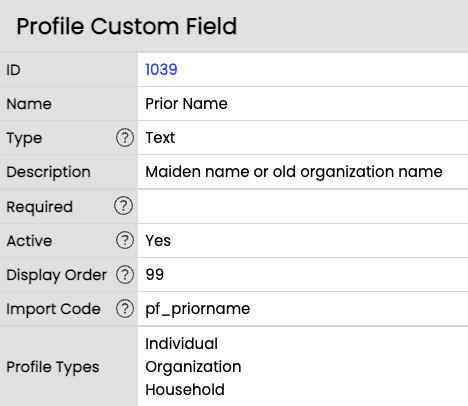Viewport: 468px width, 406px height.
Task: Select the 'Description' row label
Action: click(x=49, y=173)
